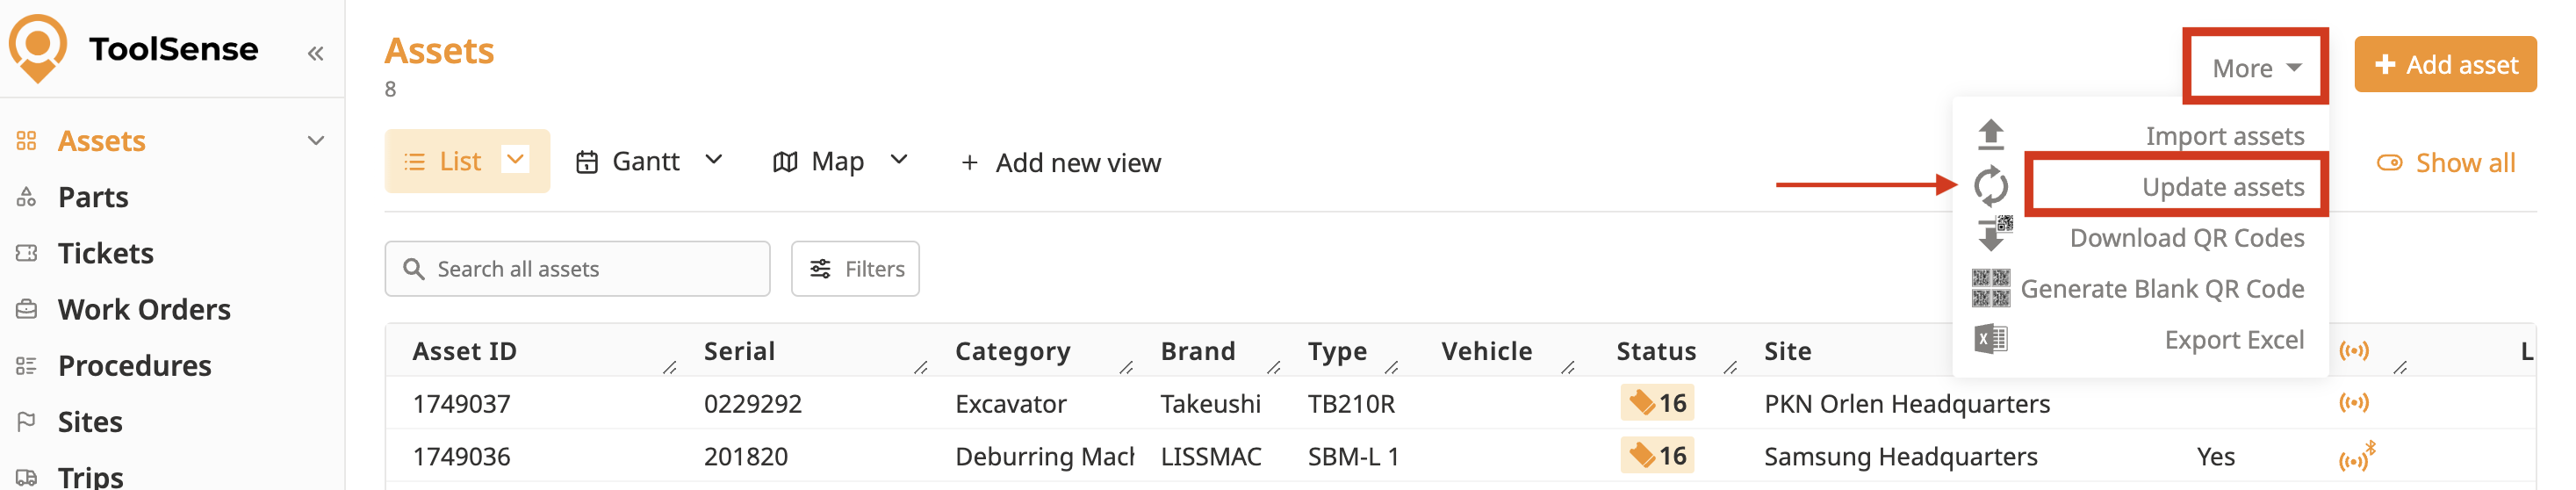Screen dimensions: 2576x490
Task: Open the Filters button
Action: point(855,269)
